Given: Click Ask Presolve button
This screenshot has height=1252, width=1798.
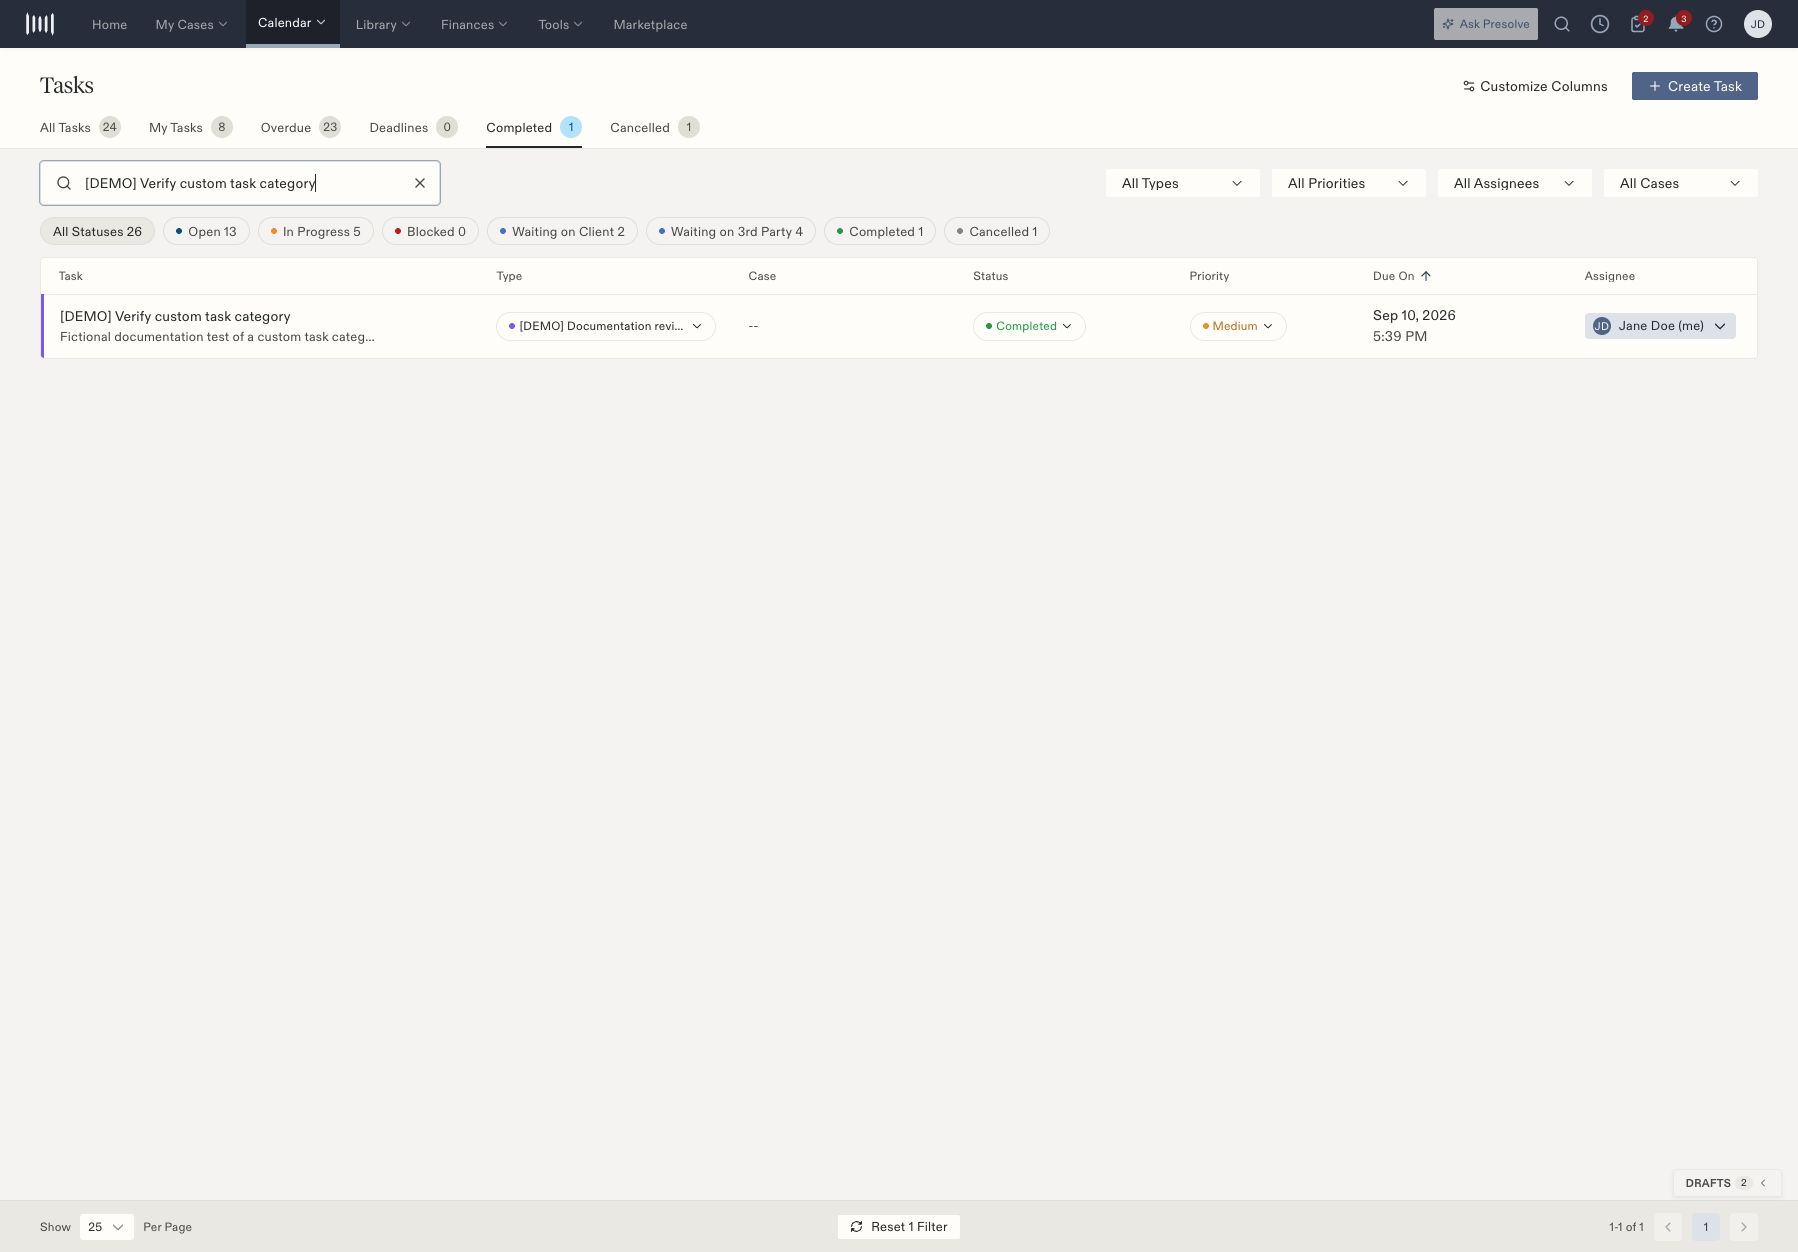Looking at the screenshot, I should tap(1486, 24).
